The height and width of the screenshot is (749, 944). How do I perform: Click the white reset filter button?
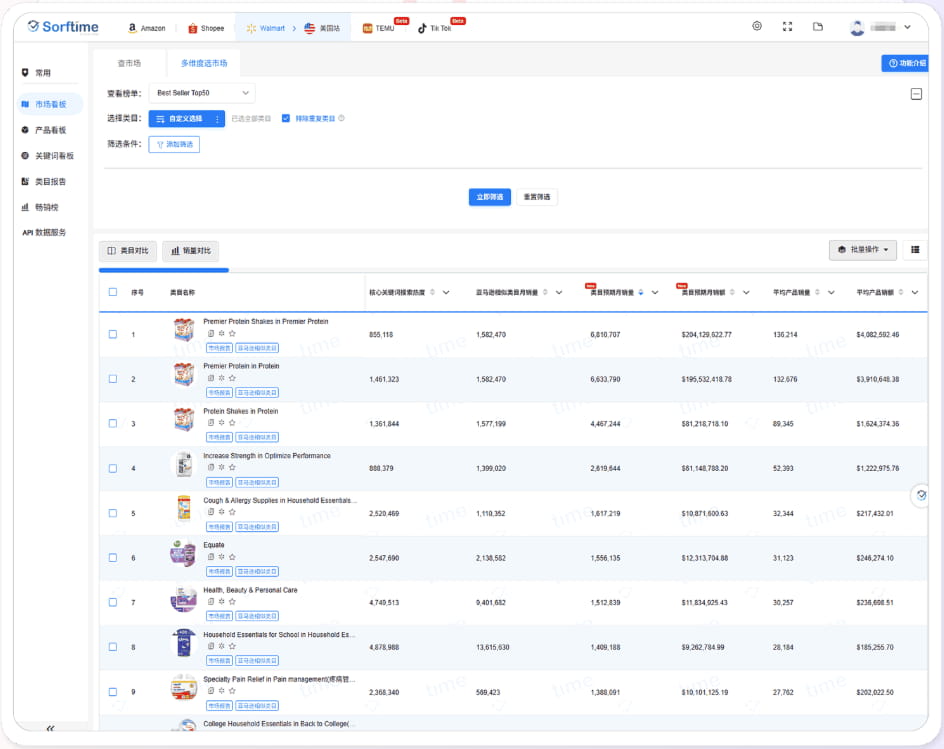(x=536, y=197)
